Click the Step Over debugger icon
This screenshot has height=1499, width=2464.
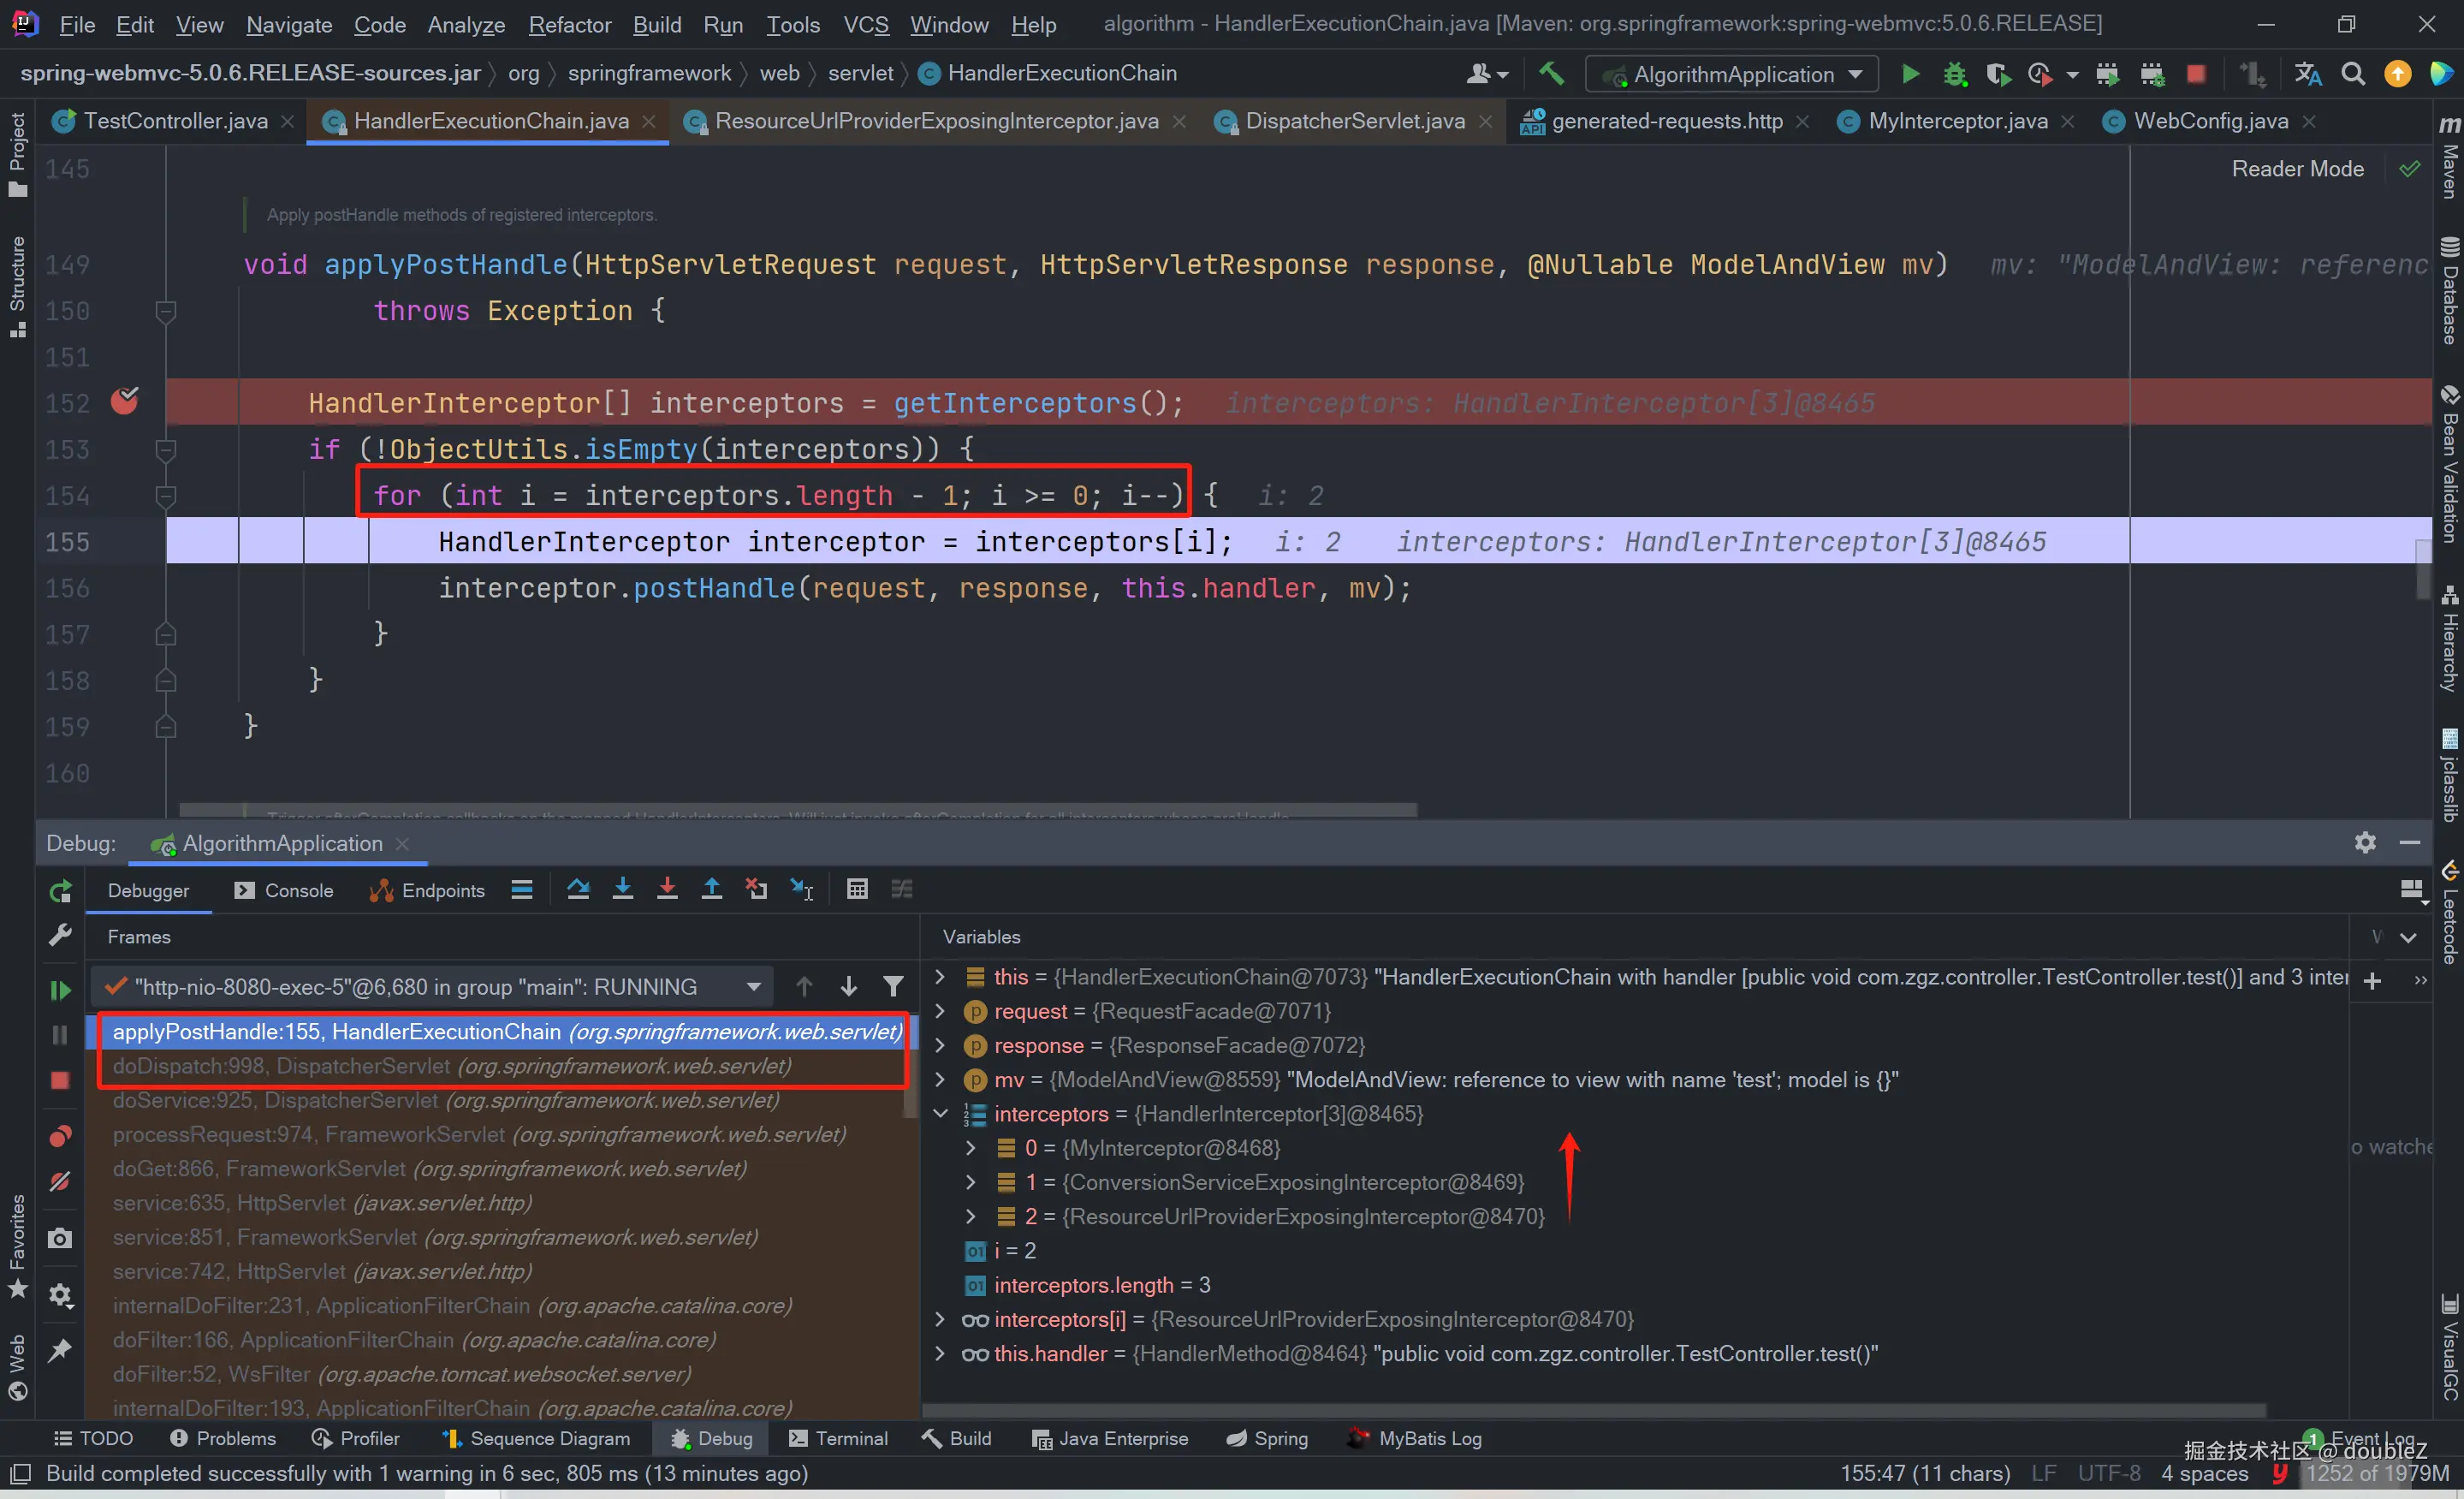pyautogui.click(x=578, y=889)
